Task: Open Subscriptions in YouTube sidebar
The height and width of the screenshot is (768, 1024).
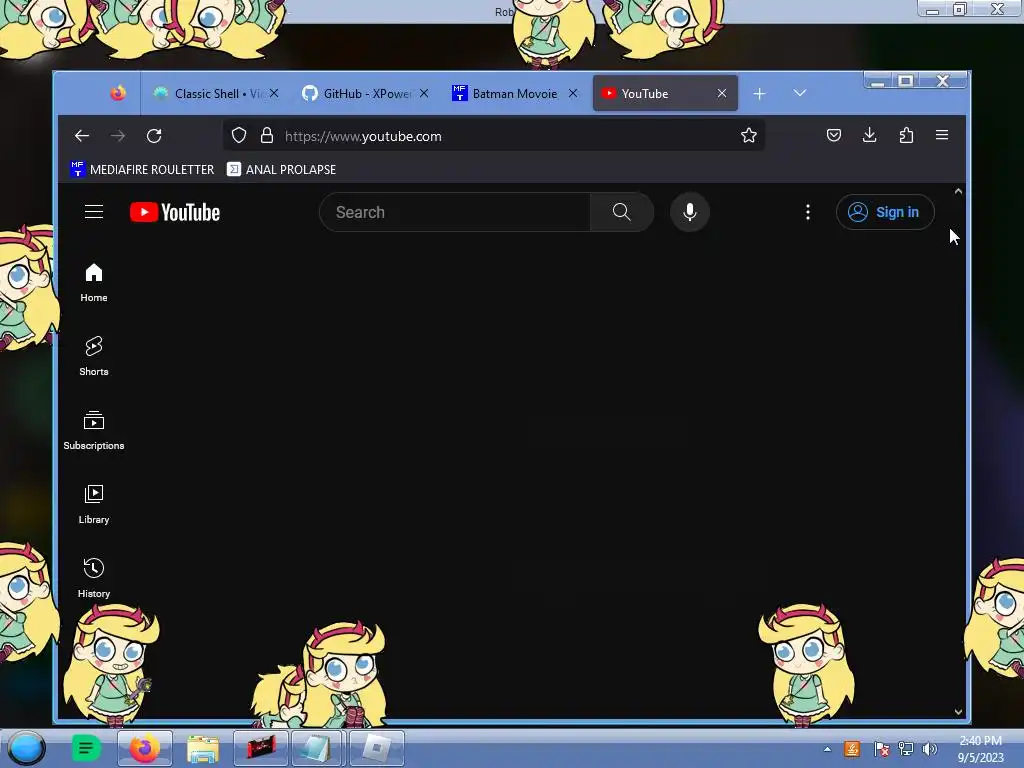Action: pyautogui.click(x=94, y=430)
